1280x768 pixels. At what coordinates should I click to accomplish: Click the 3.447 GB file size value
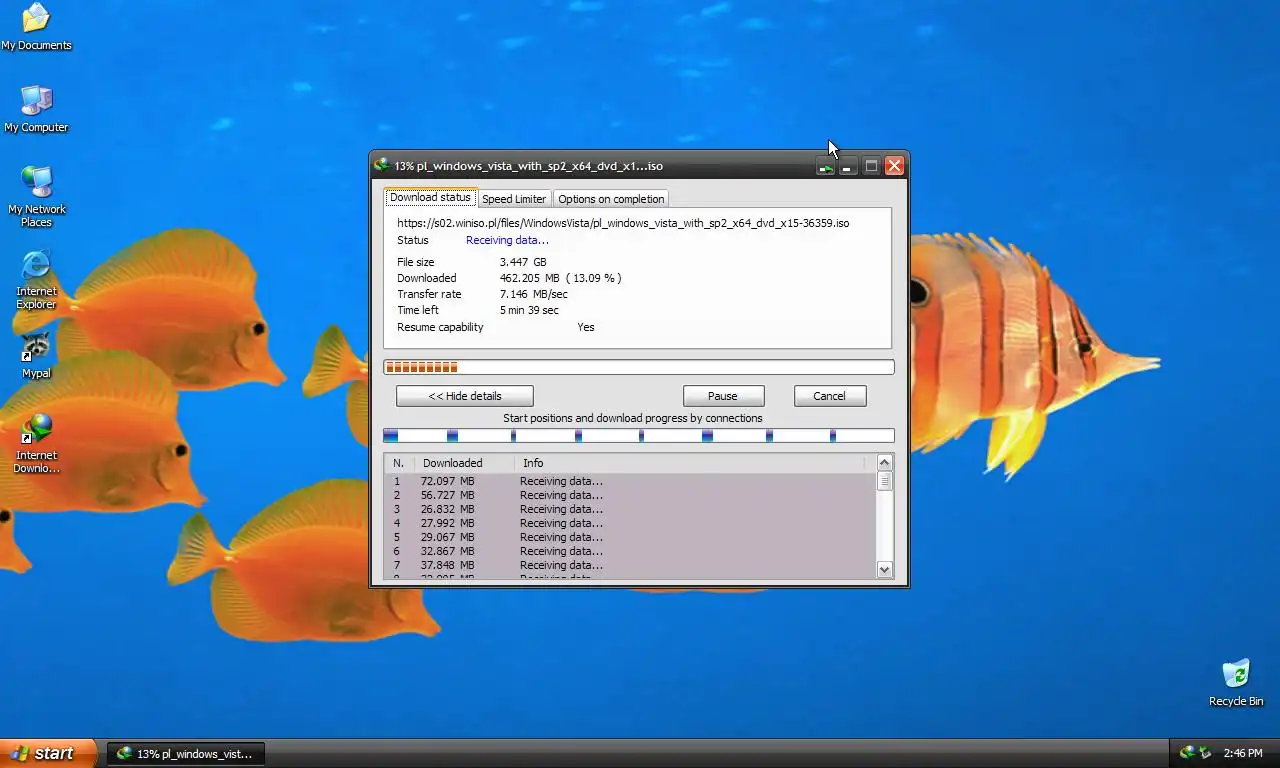523,262
